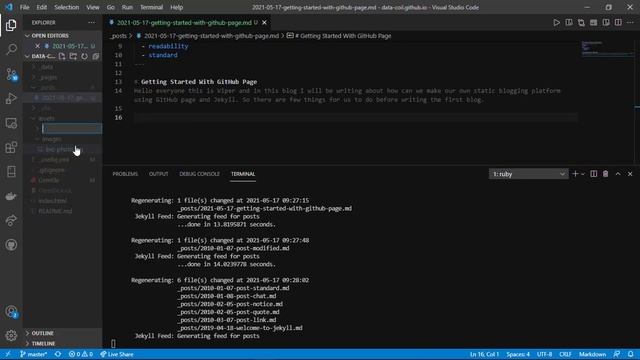Click the Run play icon in editor toolbar
This screenshot has width=640, height=360.
556,22
